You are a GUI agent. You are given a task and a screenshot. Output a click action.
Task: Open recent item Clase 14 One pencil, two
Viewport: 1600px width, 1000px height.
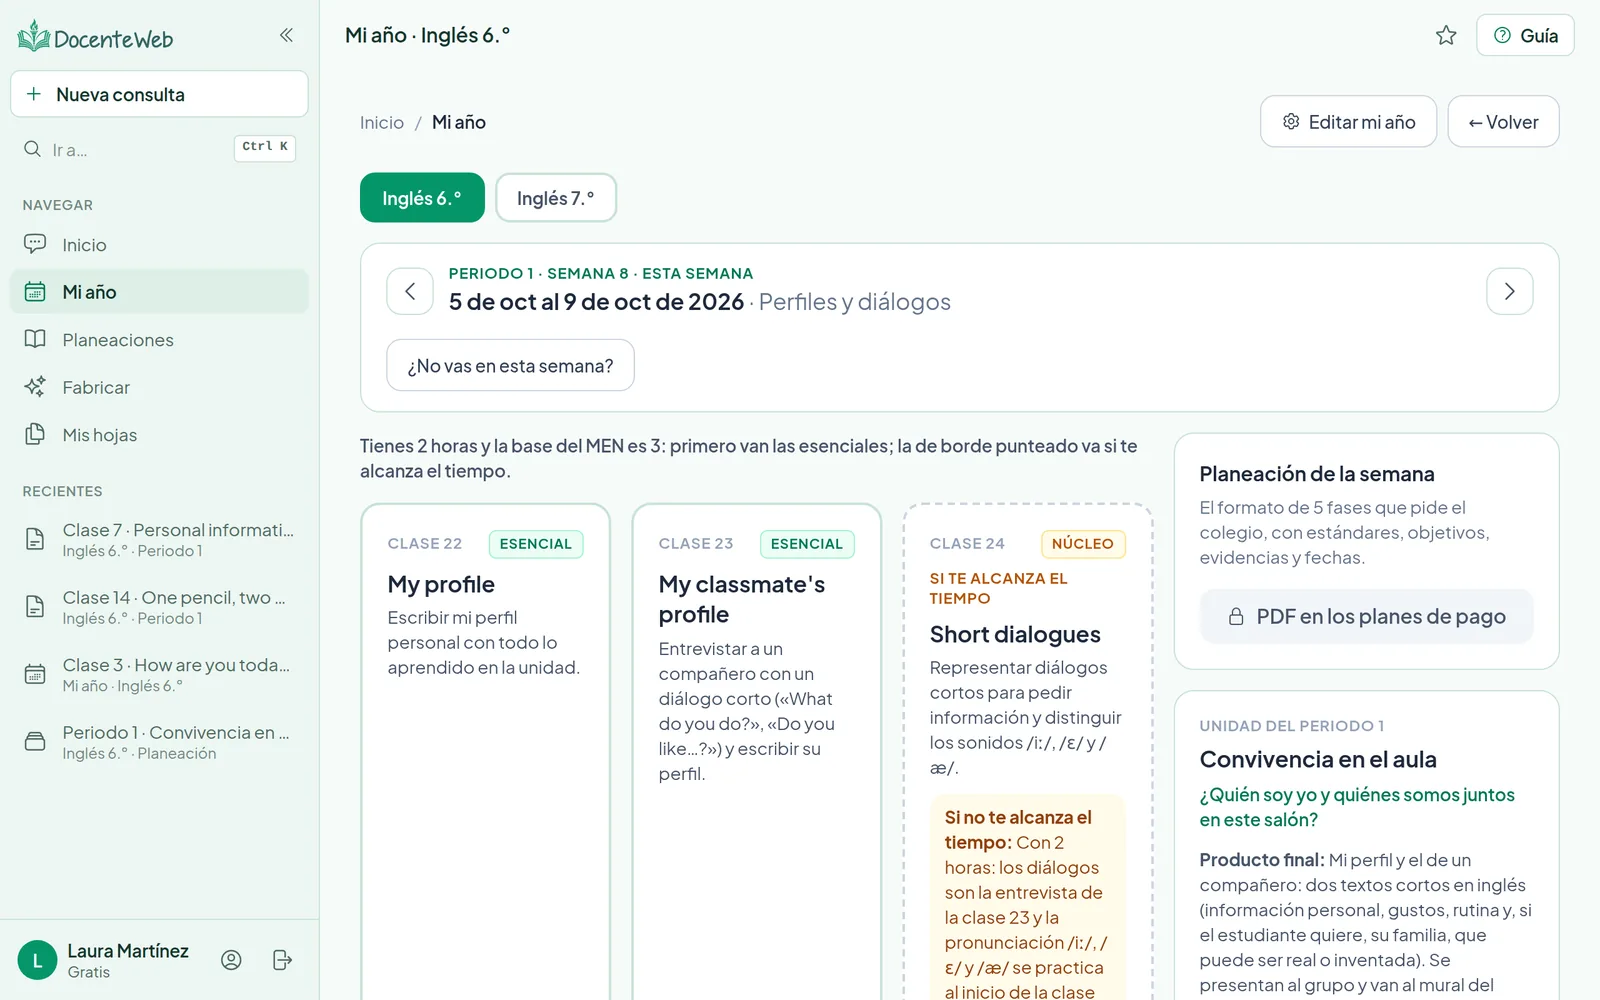(160, 607)
